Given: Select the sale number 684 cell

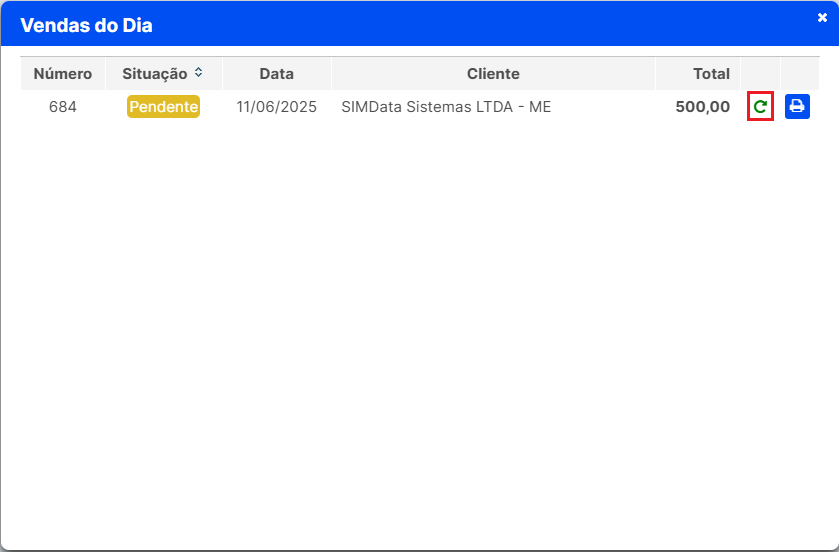Looking at the screenshot, I should (63, 106).
